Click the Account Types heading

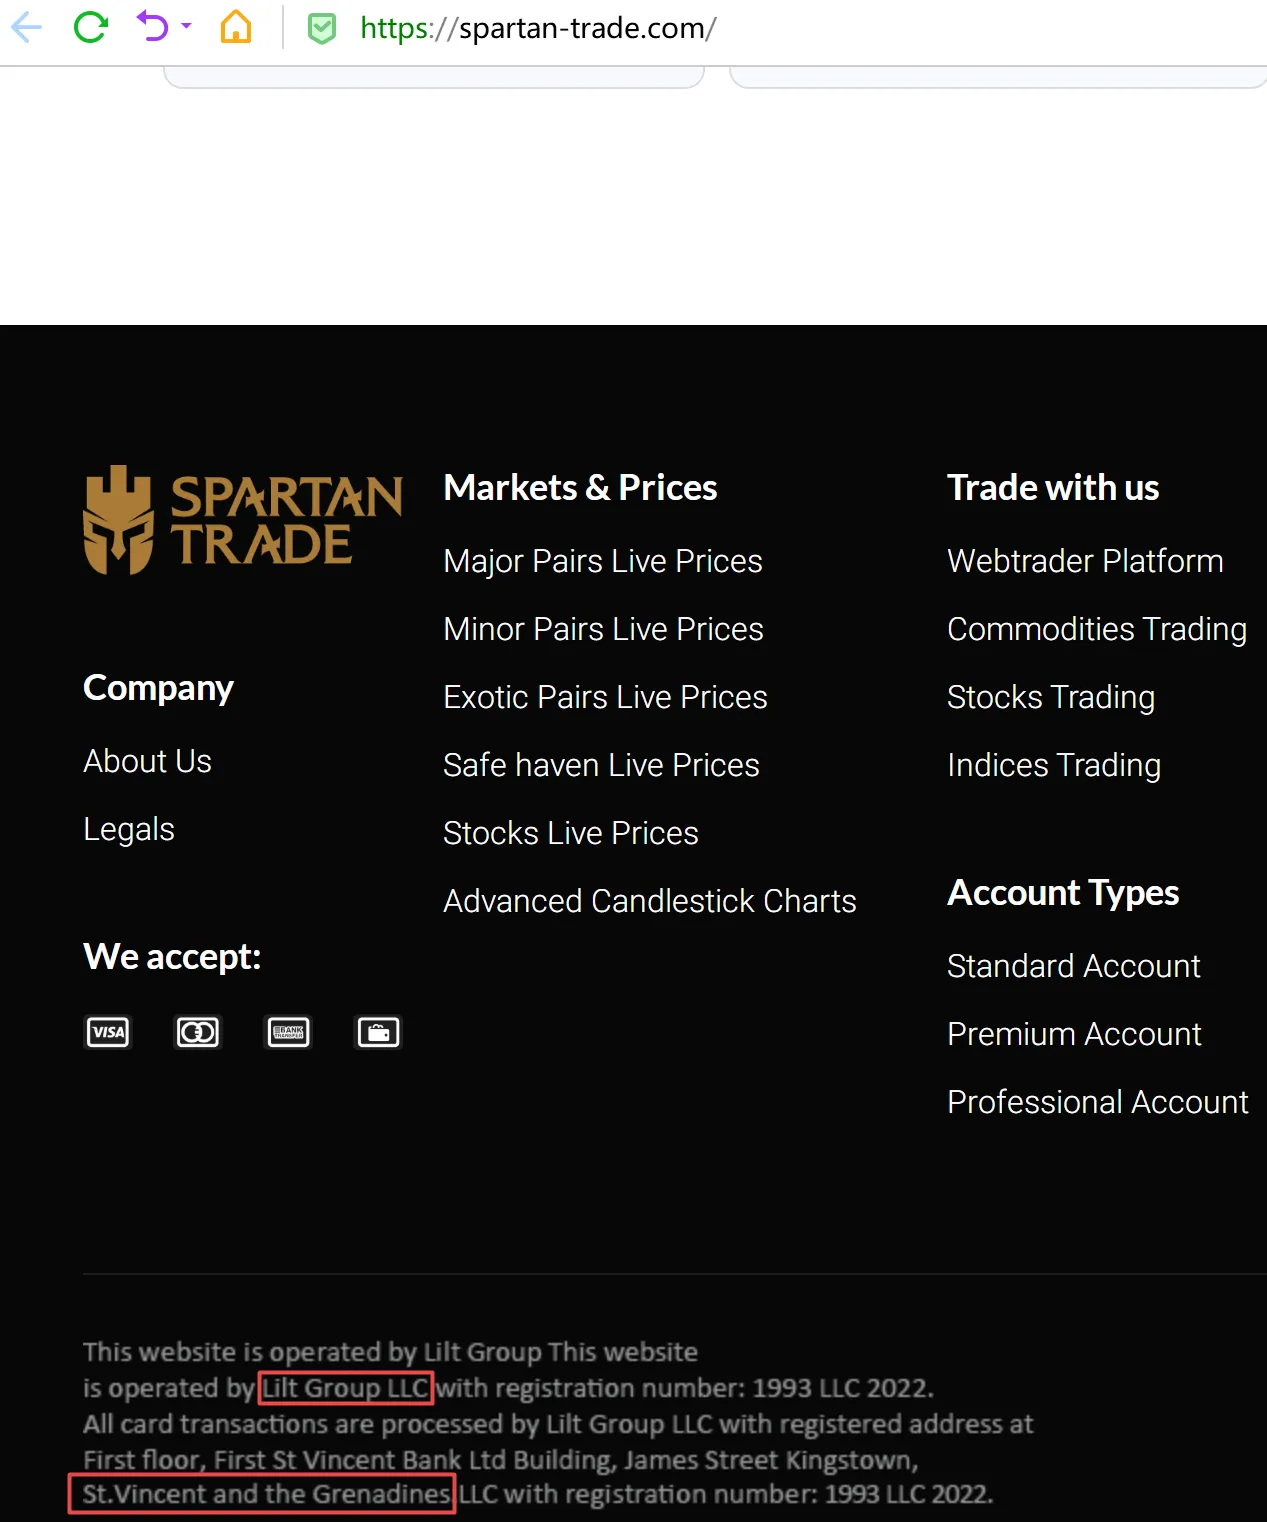point(1063,893)
